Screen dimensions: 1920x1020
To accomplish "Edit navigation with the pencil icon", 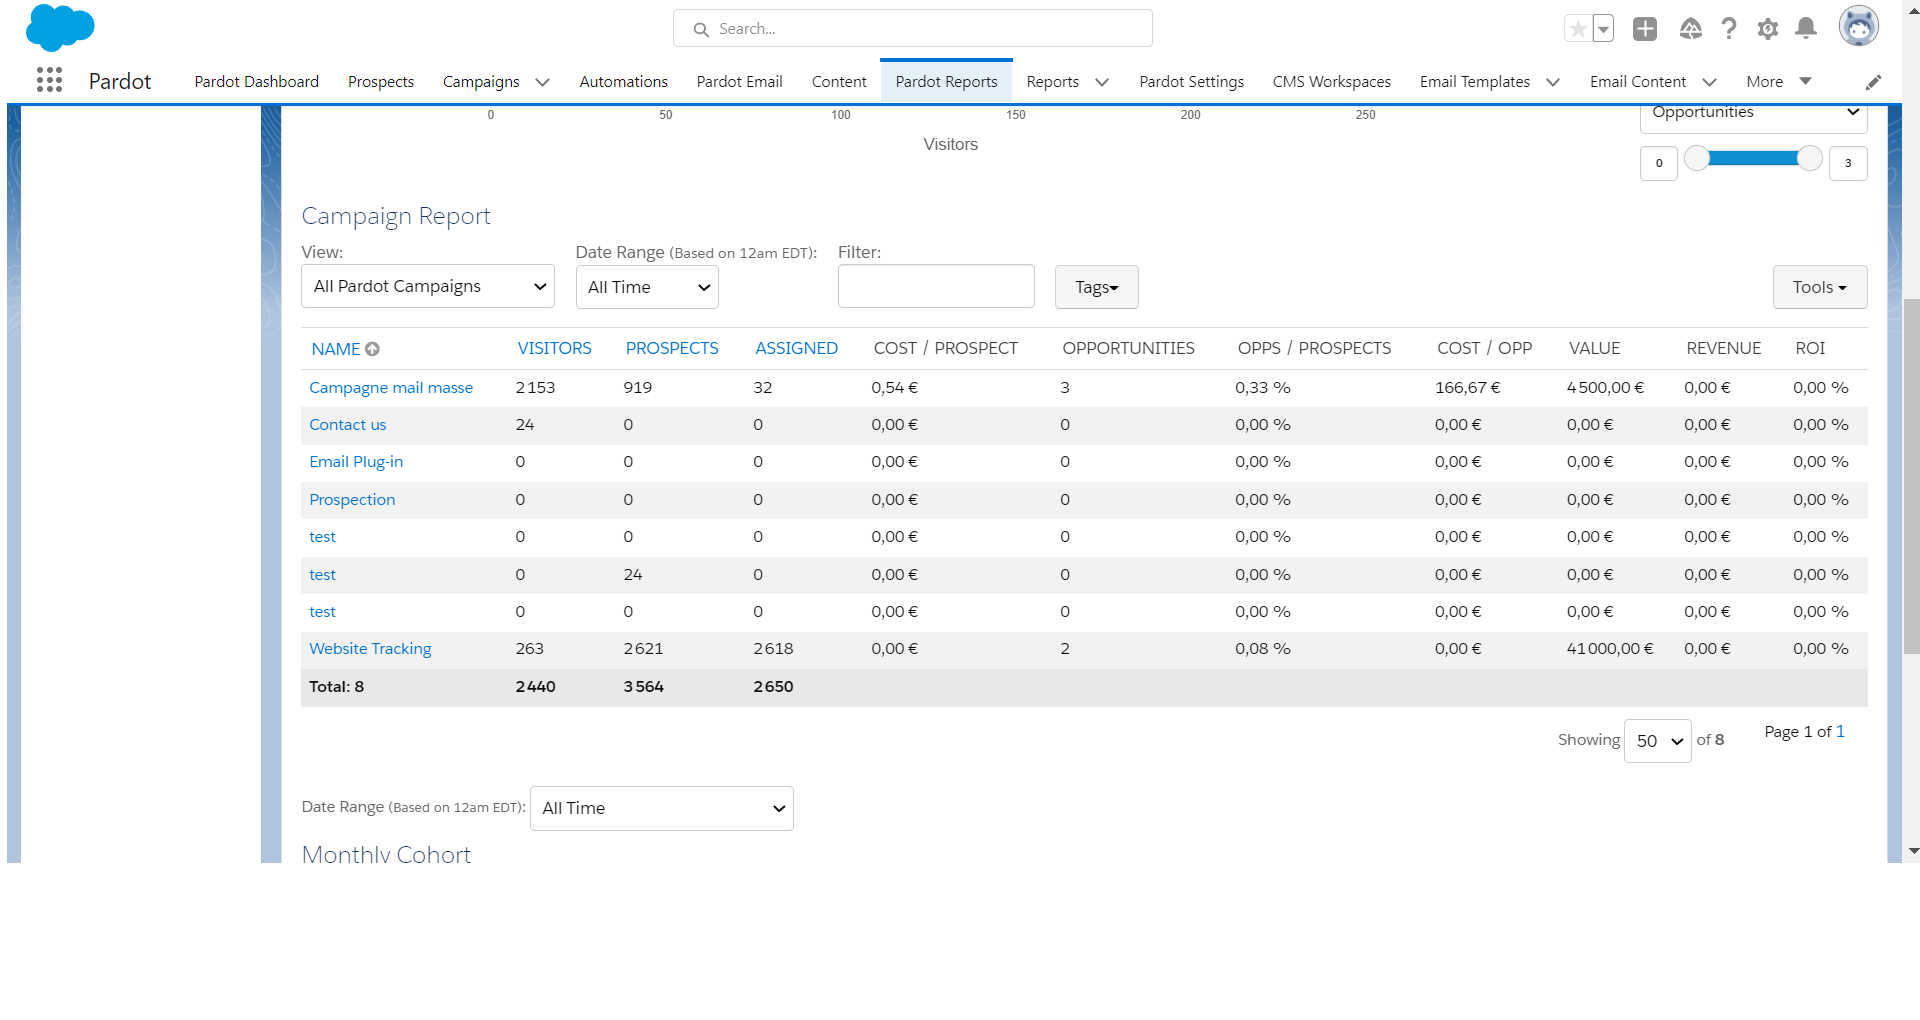I will [1873, 82].
